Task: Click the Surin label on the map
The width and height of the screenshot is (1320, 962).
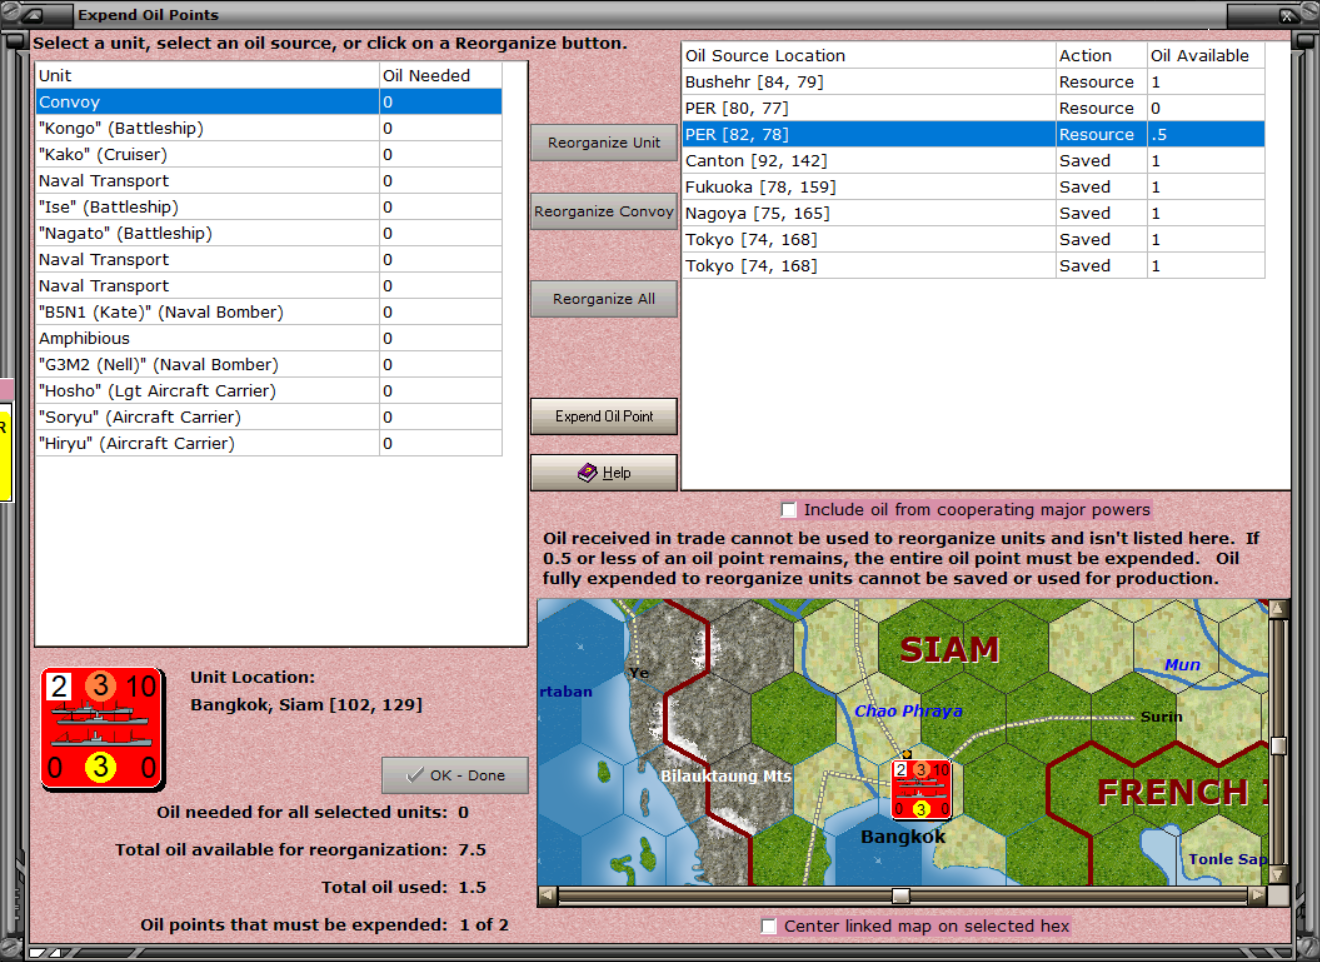Action: pos(1161,717)
